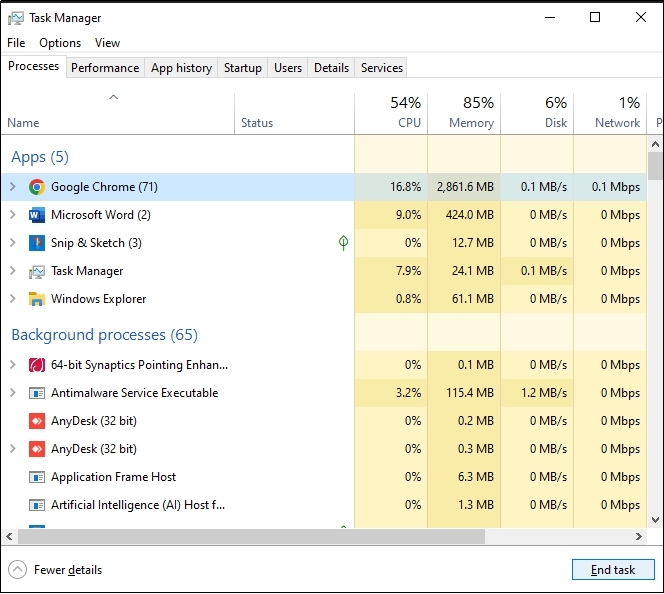The image size is (664, 594).
Task: Open the Options menu
Action: tap(60, 43)
